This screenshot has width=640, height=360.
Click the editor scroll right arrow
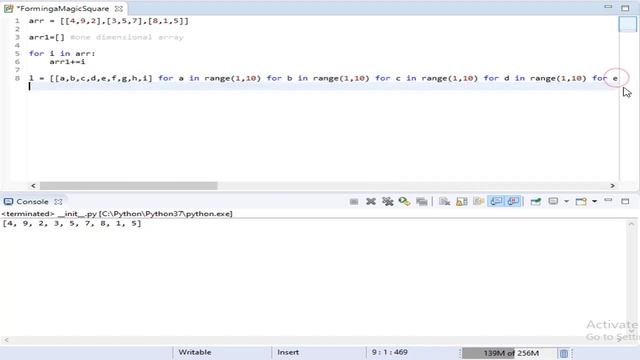(x=612, y=186)
